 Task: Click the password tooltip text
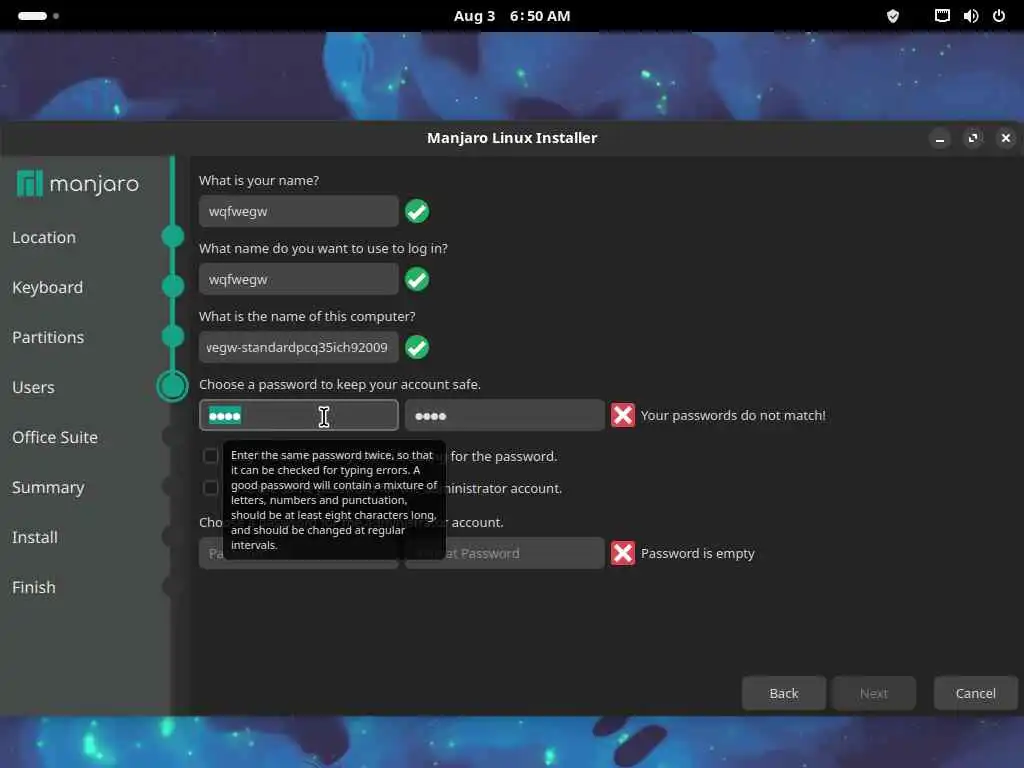pos(334,500)
